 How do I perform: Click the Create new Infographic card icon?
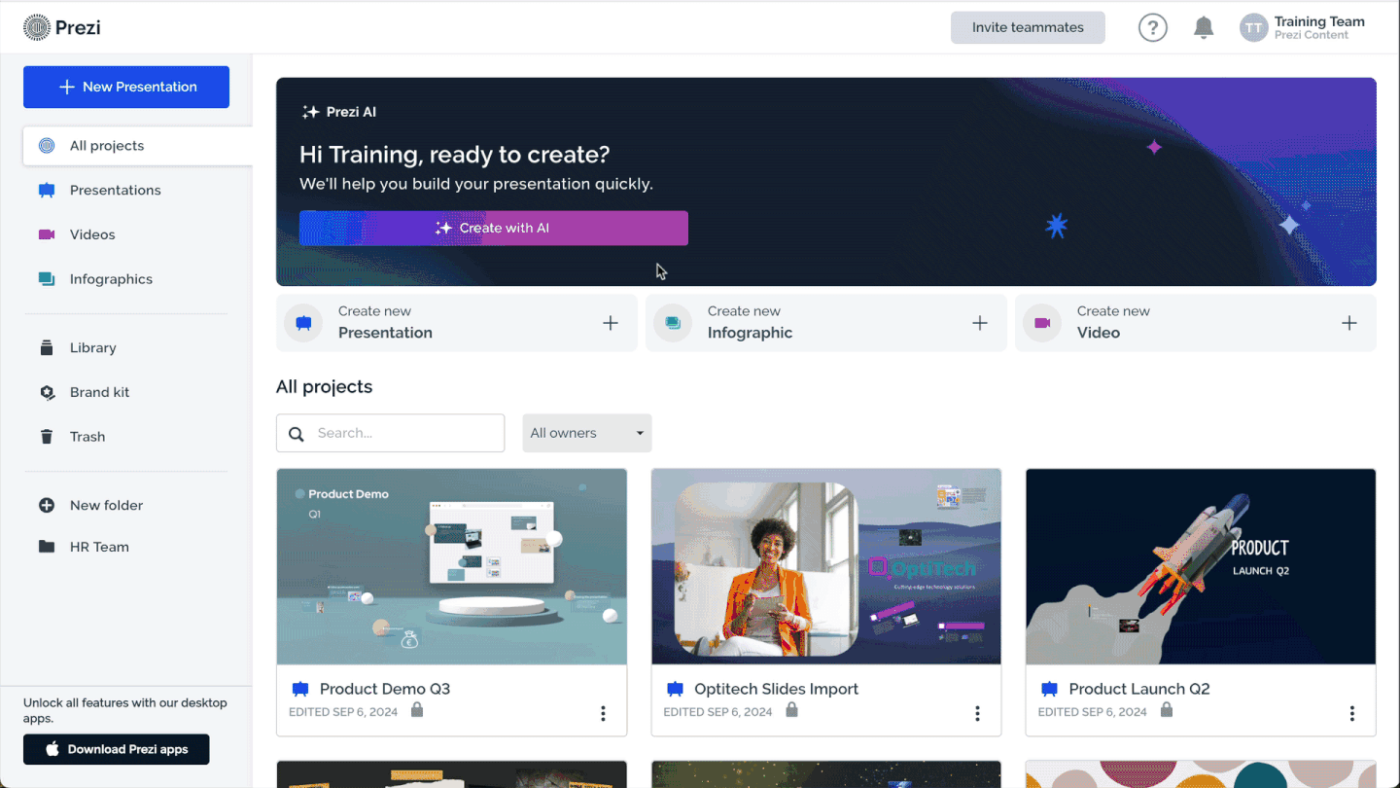pyautogui.click(x=673, y=323)
